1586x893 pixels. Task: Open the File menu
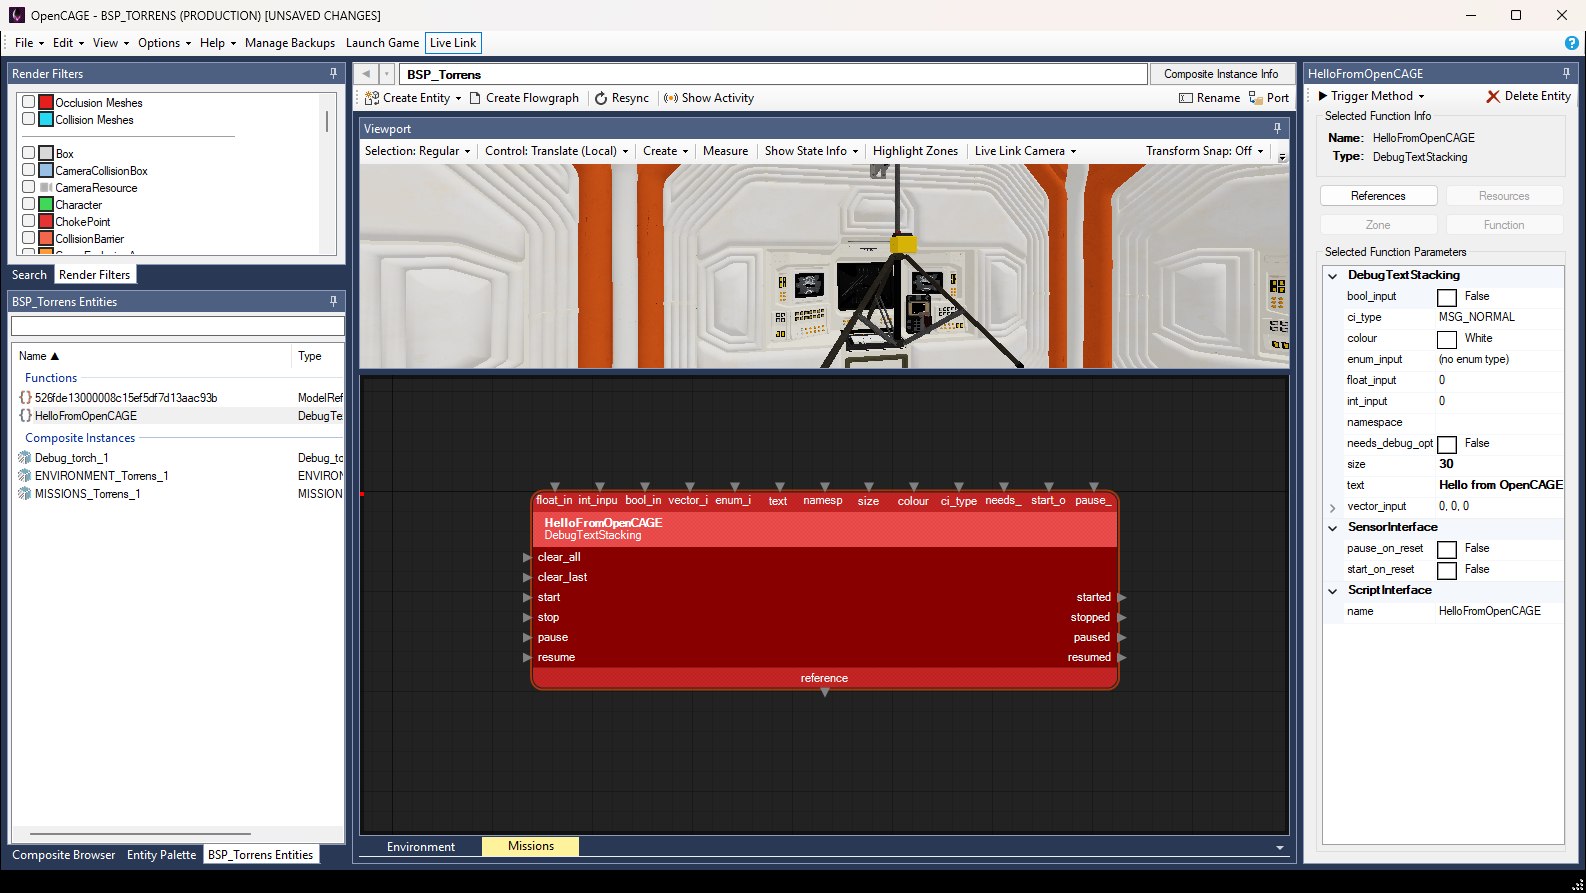coord(28,43)
